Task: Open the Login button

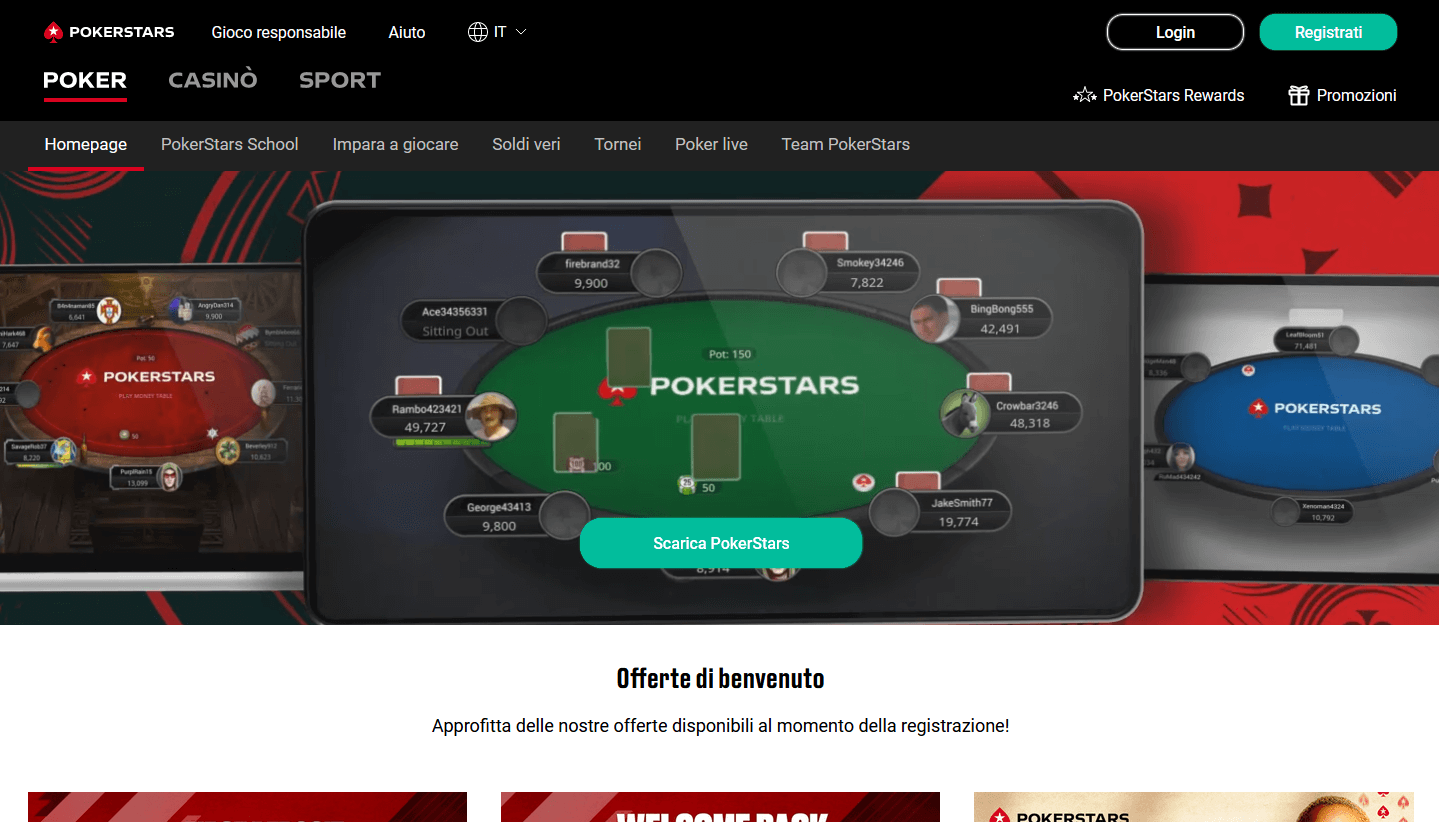Action: coord(1175,32)
